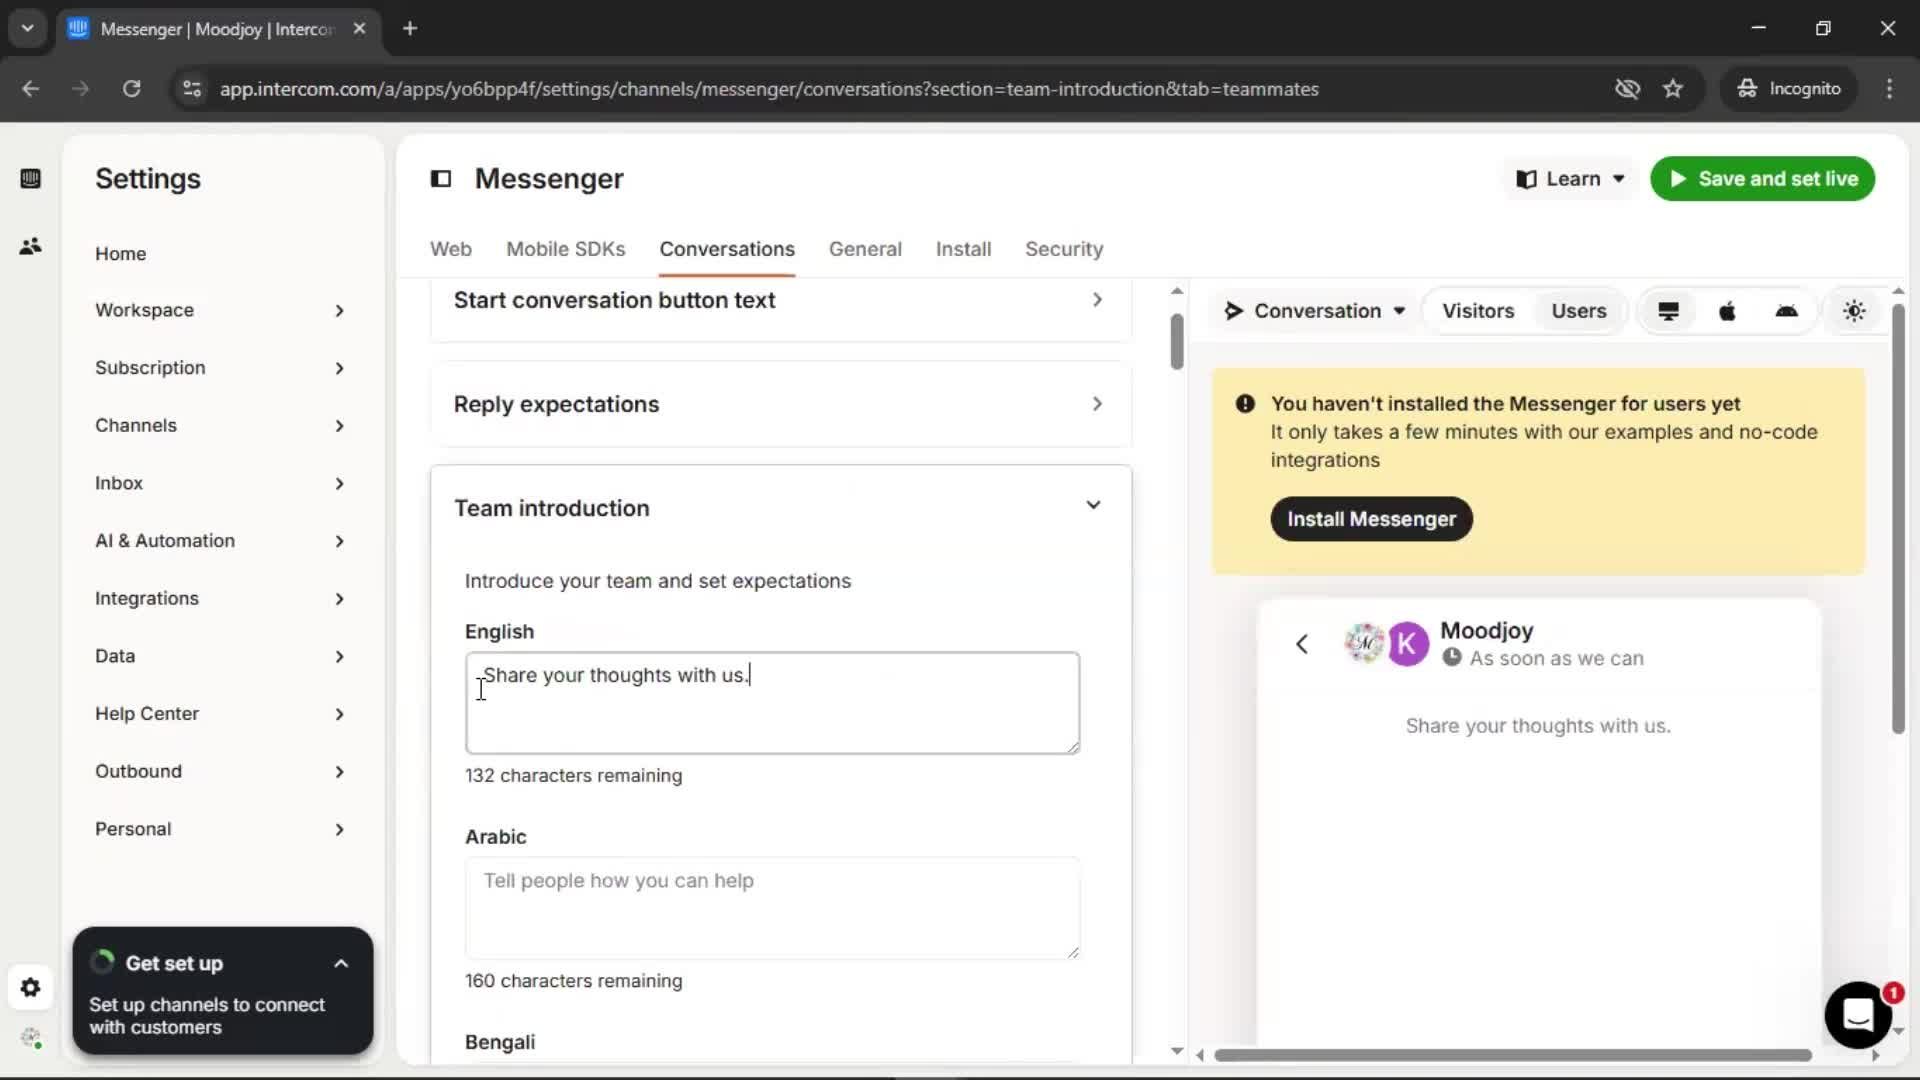Click the Incognito profile button
Screen dimensions: 1920x1080
1789,89
